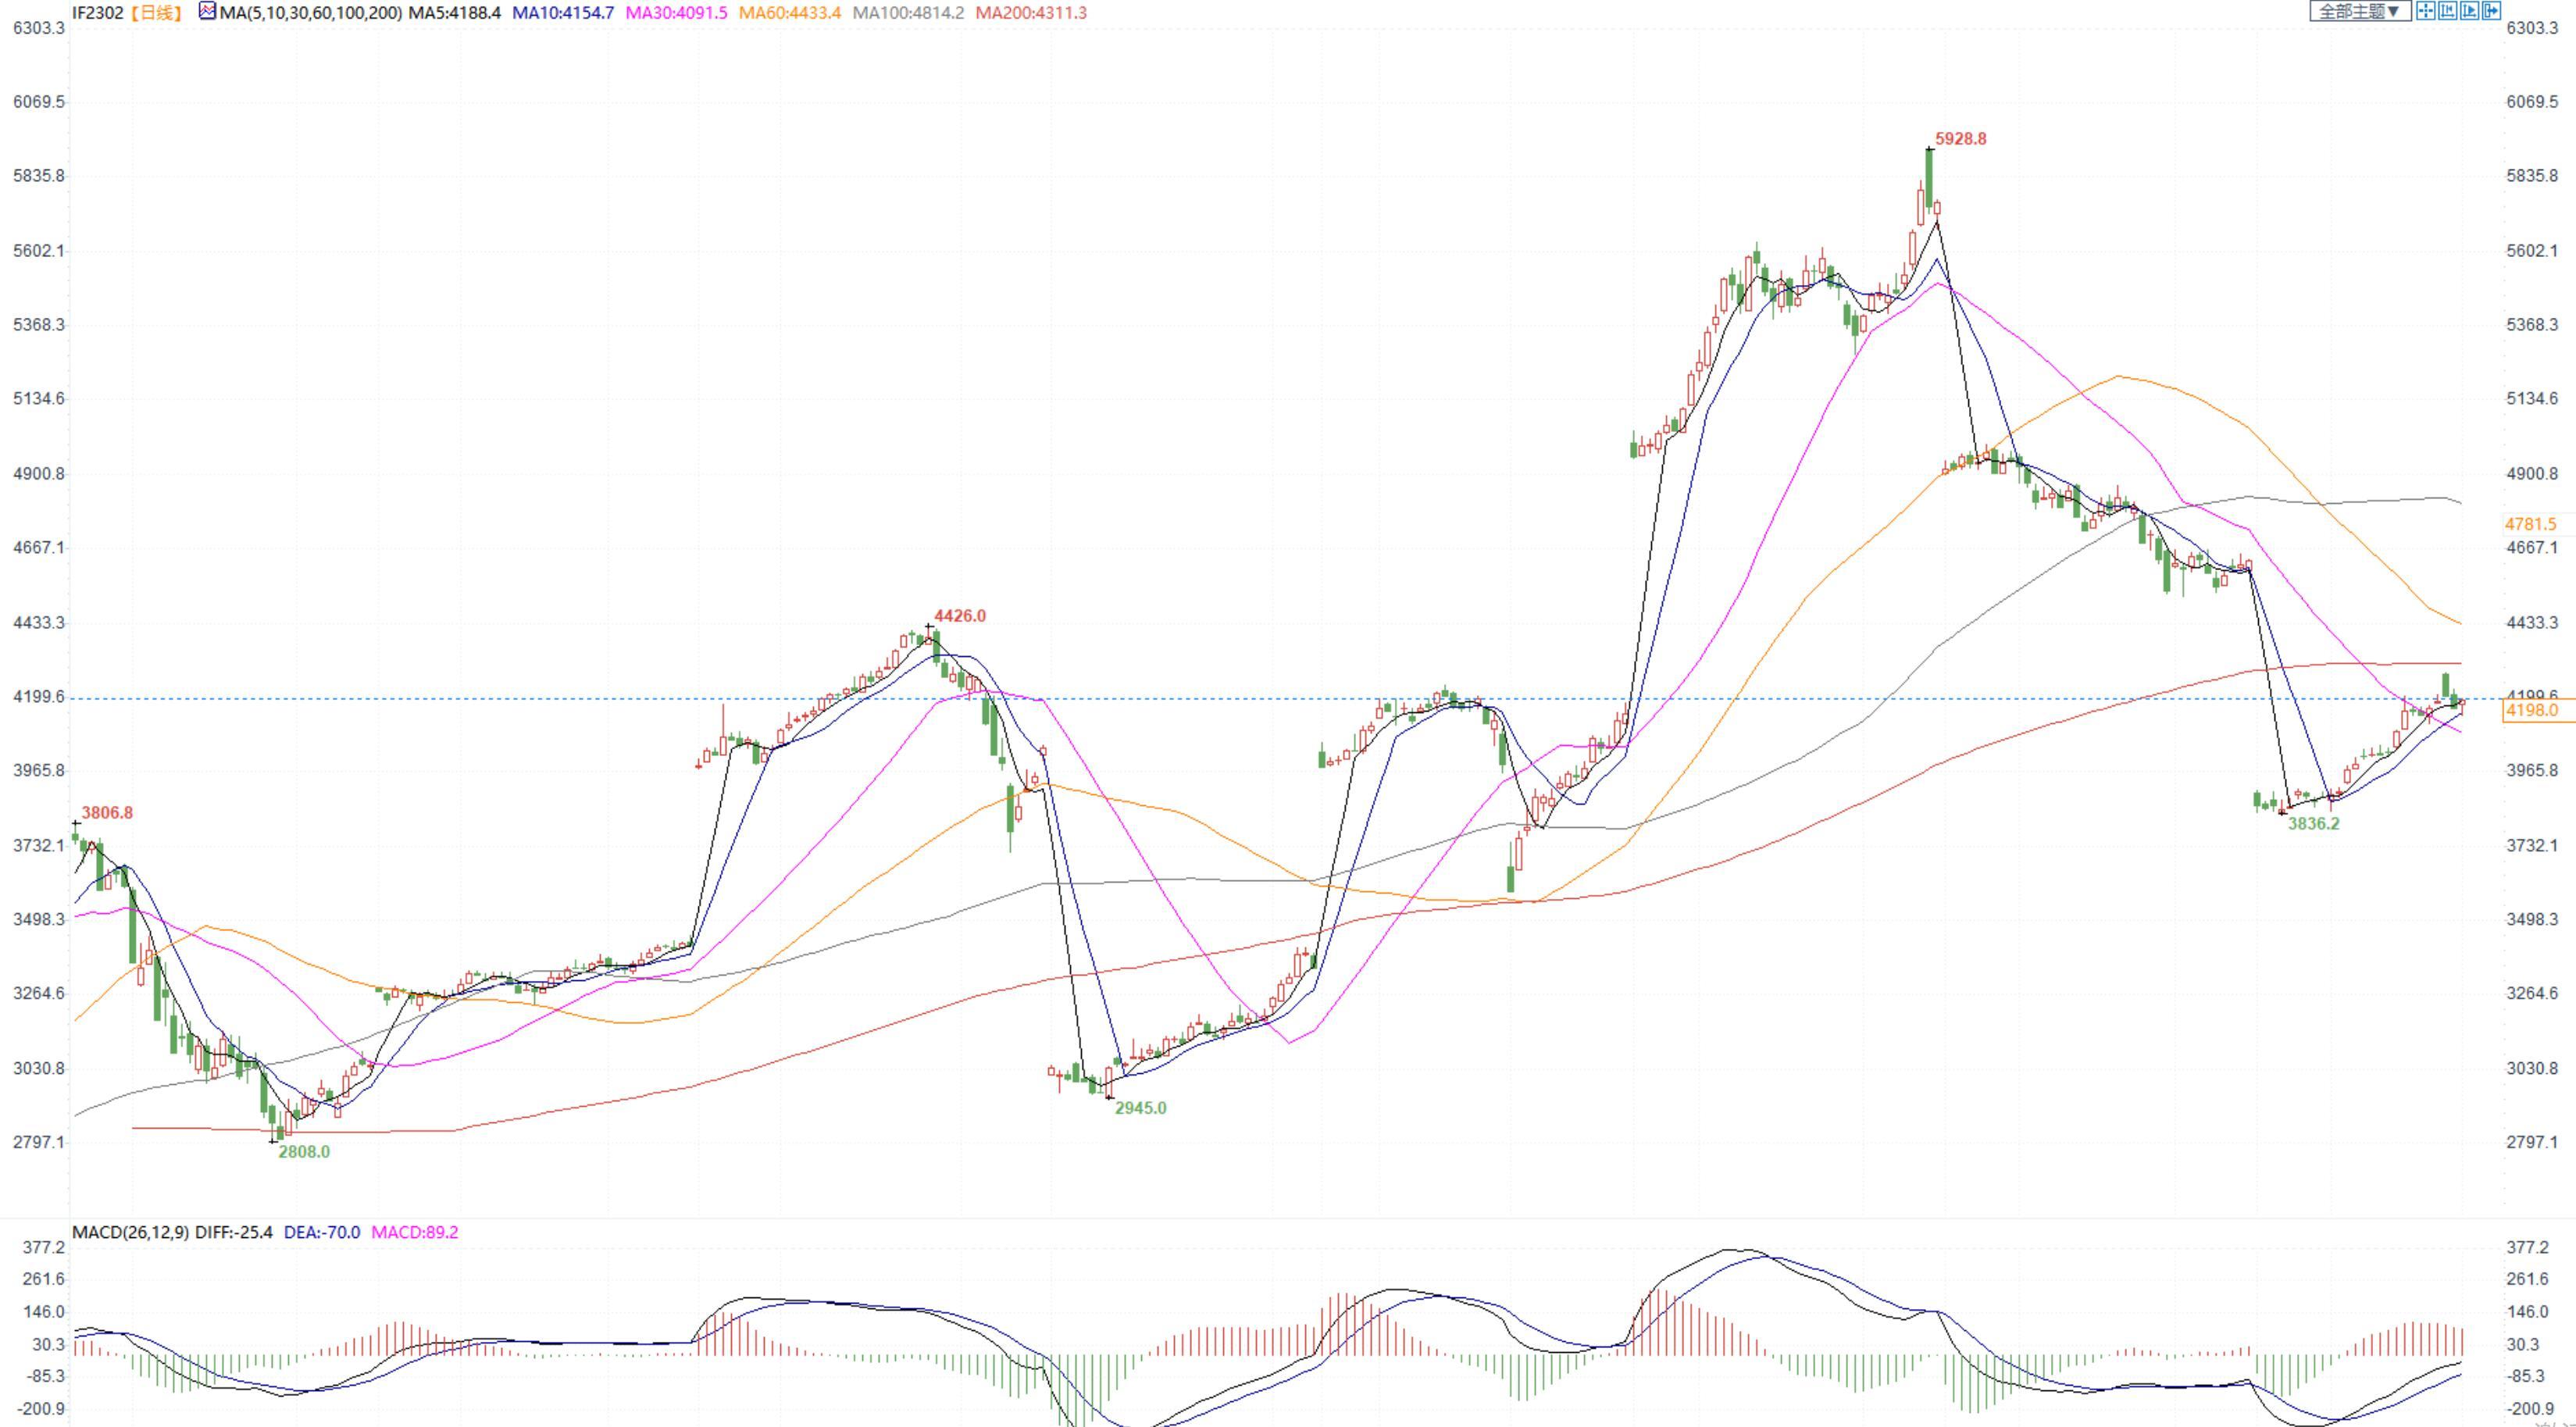Click the jump-to-start chart icon
The image size is (2576, 1427).
(2447, 11)
